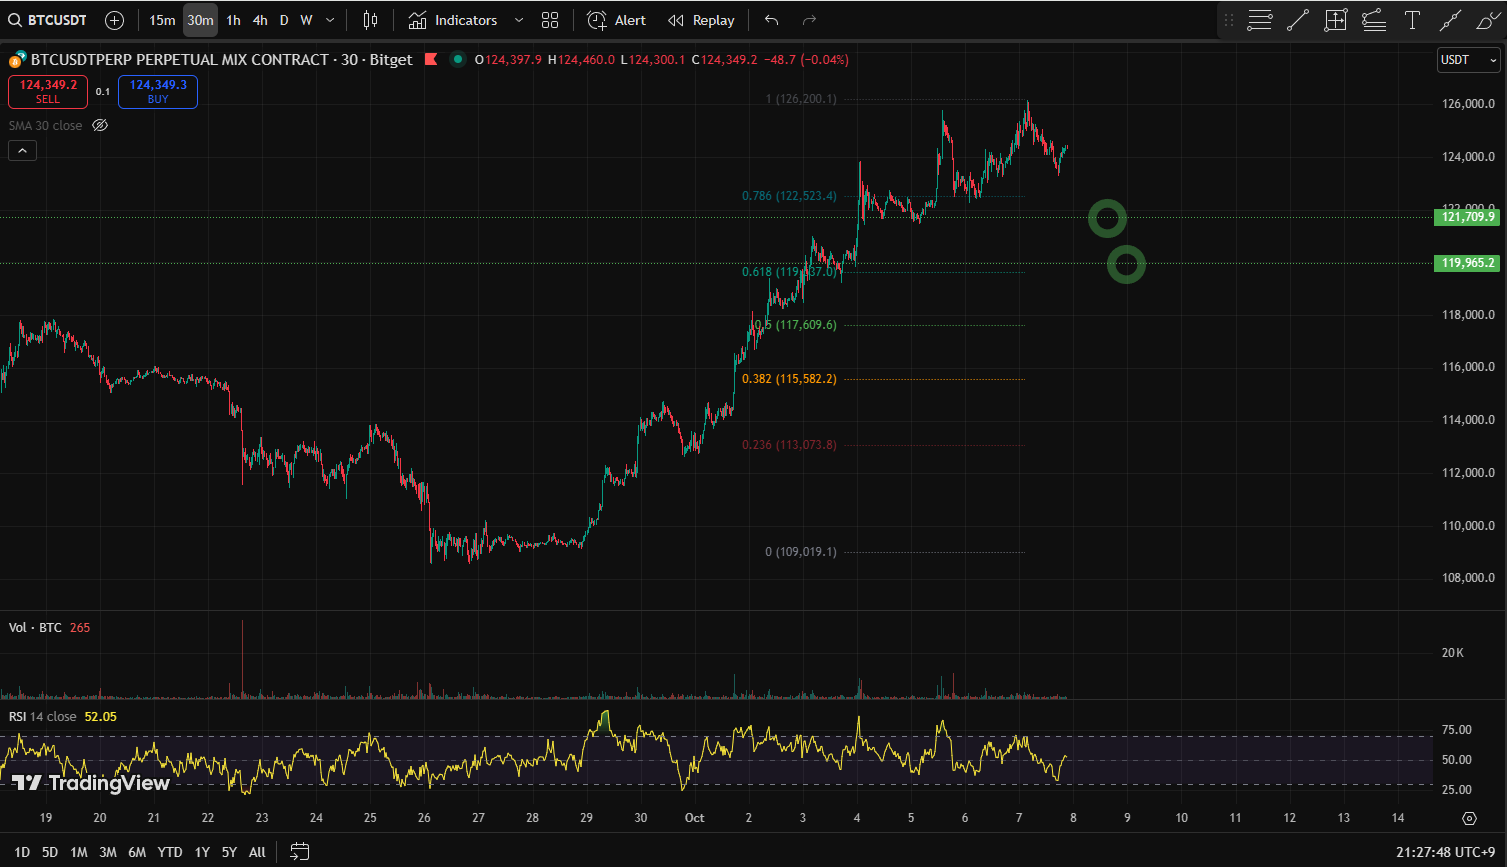Undo the last chart action
Image resolution: width=1507 pixels, height=867 pixels.
(x=771, y=20)
